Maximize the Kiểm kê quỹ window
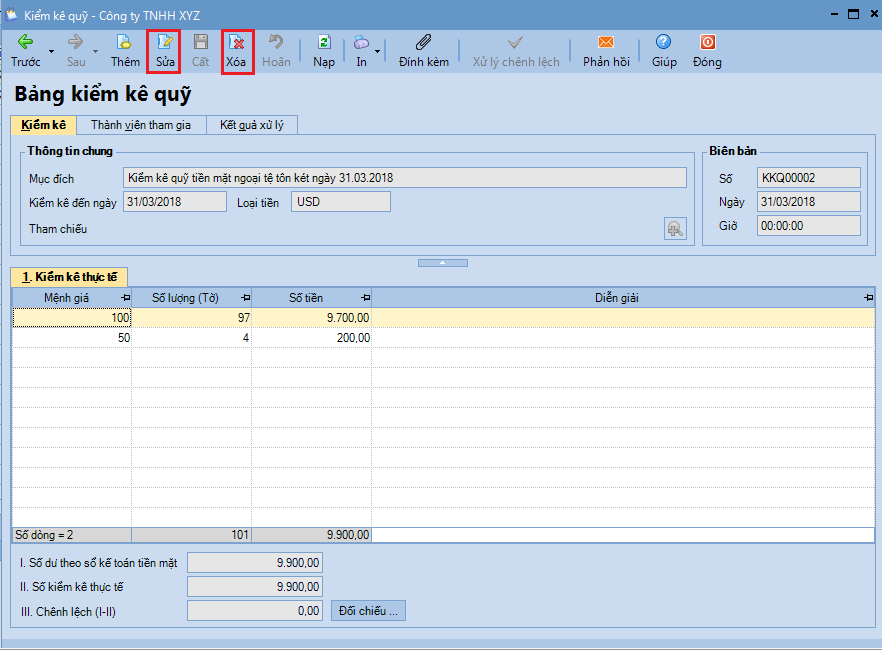The height and width of the screenshot is (650, 882). pyautogui.click(x=853, y=14)
